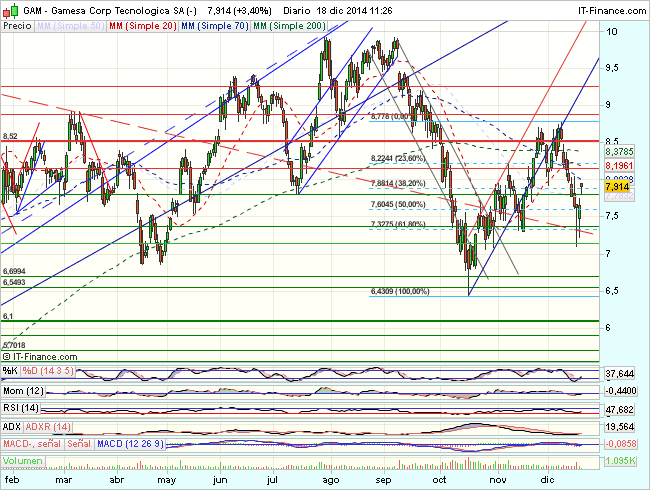Click the 6,5 price axis label
This screenshot has width=650, height=490.
point(613,291)
